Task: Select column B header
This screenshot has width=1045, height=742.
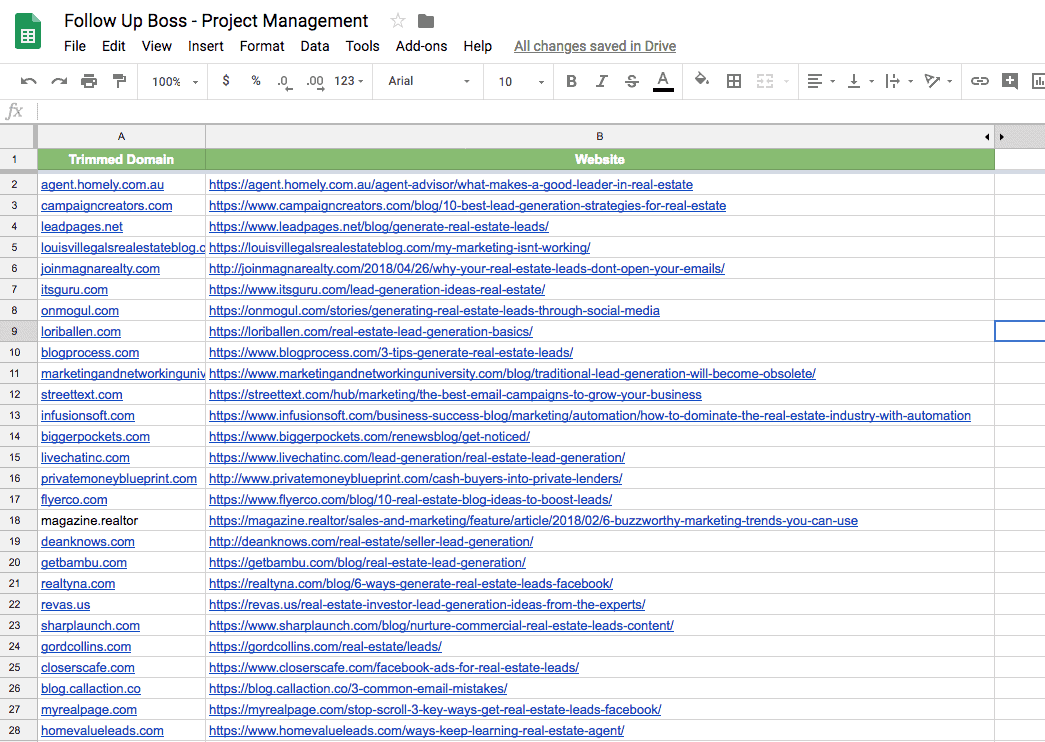Action: pyautogui.click(x=600, y=136)
